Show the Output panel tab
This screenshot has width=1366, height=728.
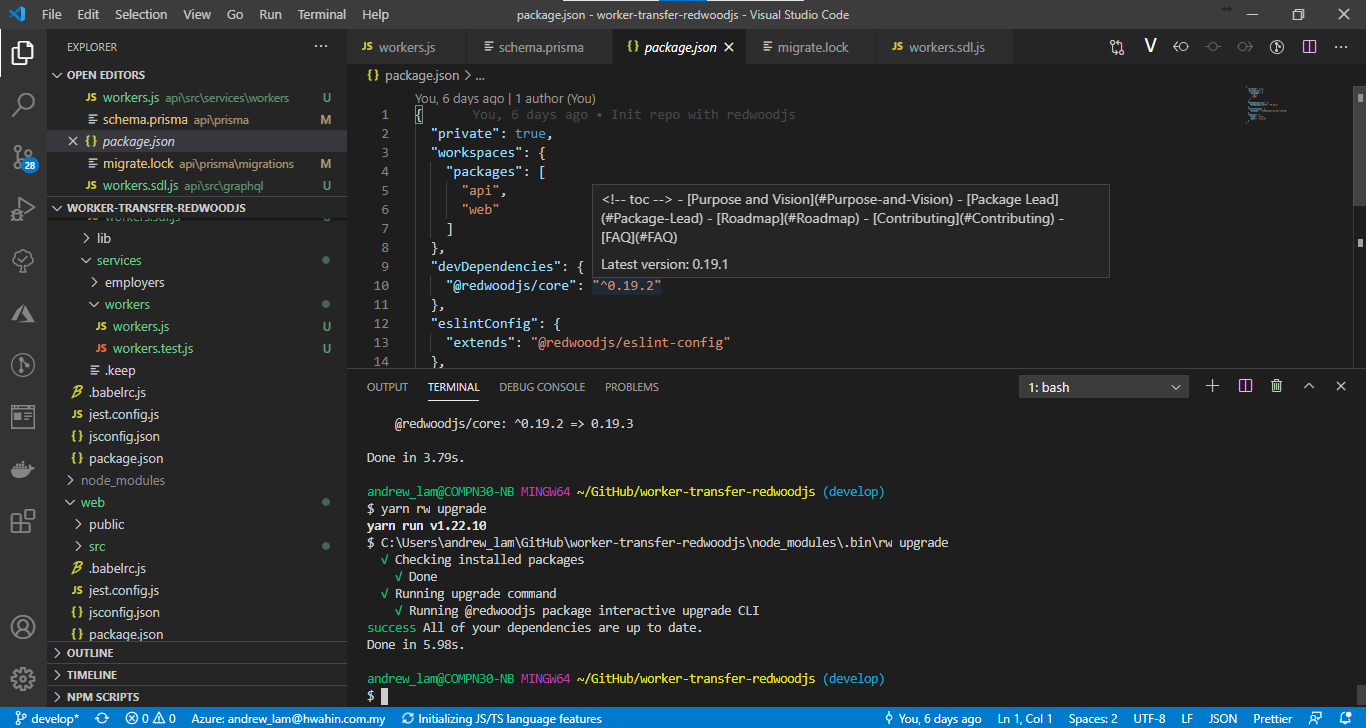(387, 387)
